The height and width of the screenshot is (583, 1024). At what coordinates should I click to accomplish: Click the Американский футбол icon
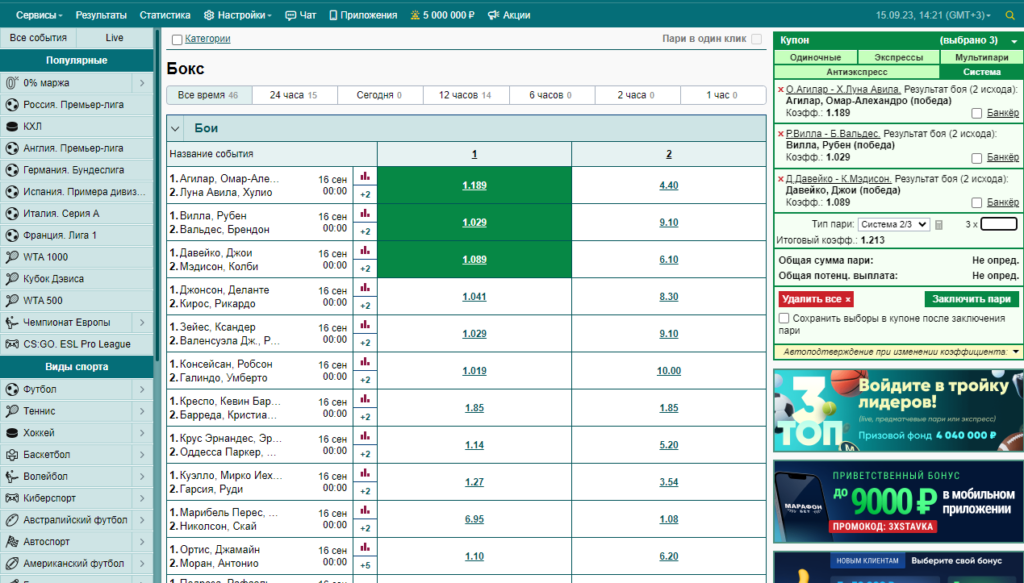tap(12, 563)
